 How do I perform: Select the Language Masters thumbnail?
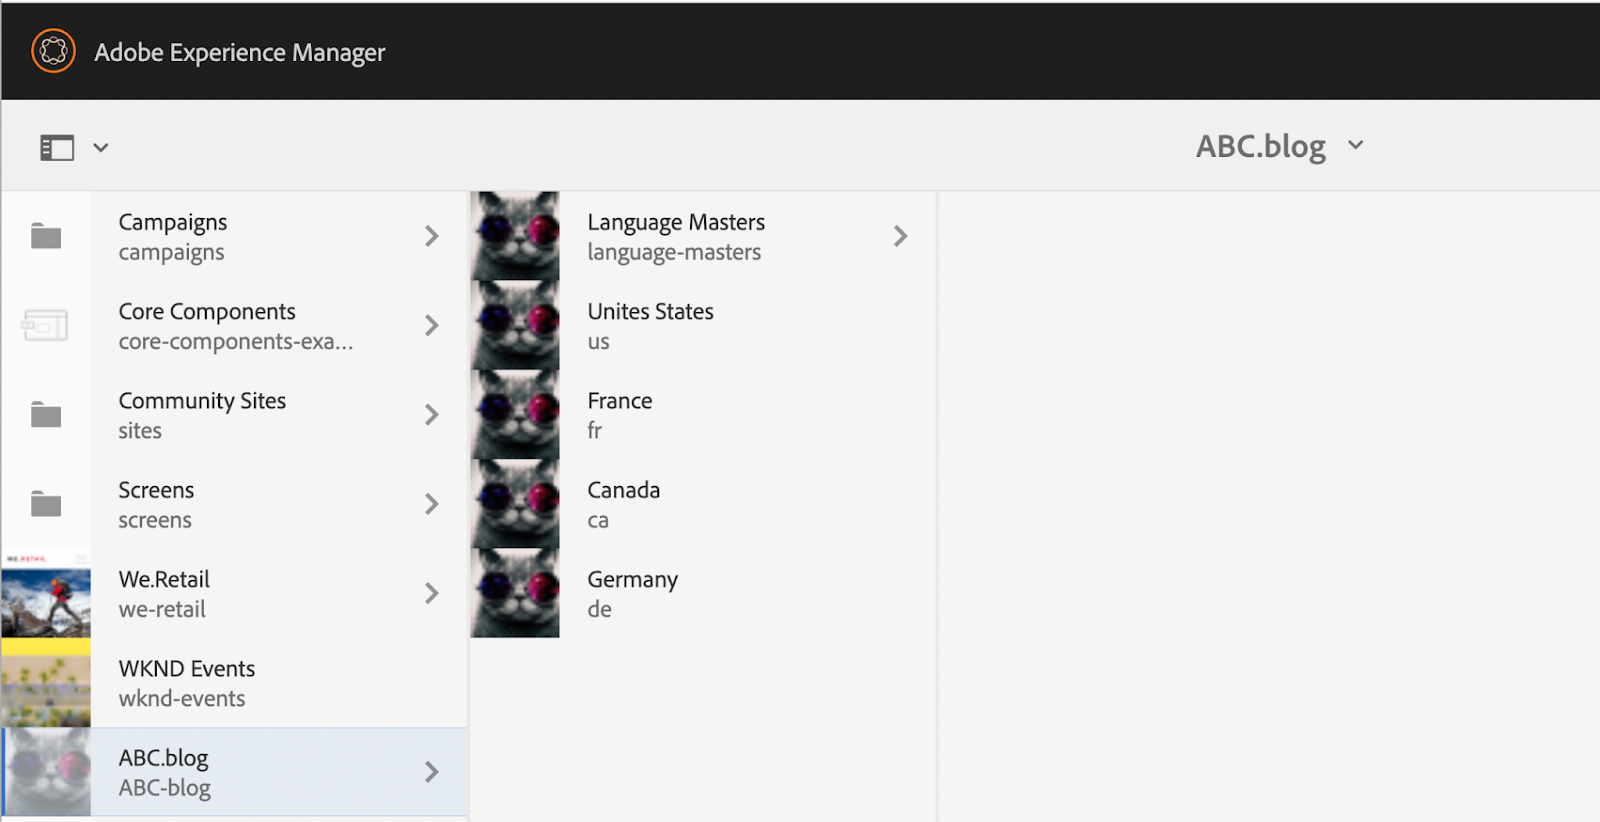515,236
